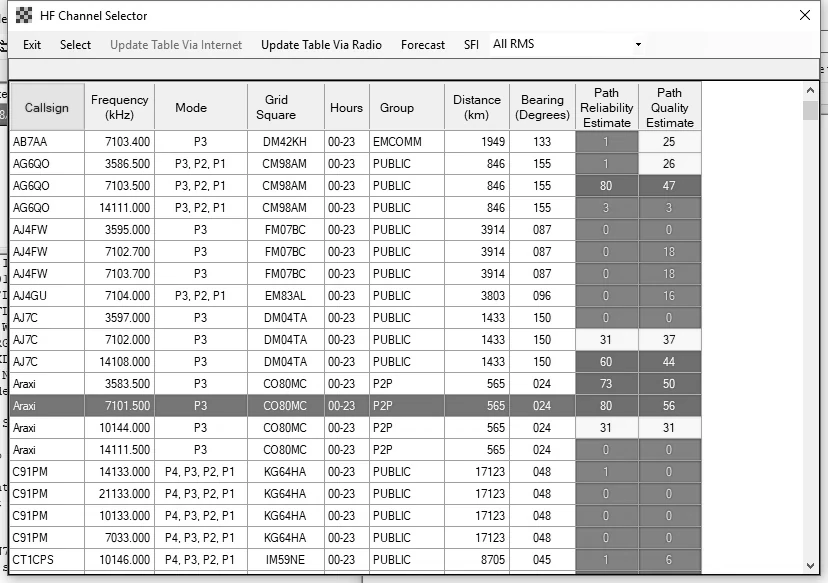Click the Path Reliability Estimate column header

coord(607,107)
